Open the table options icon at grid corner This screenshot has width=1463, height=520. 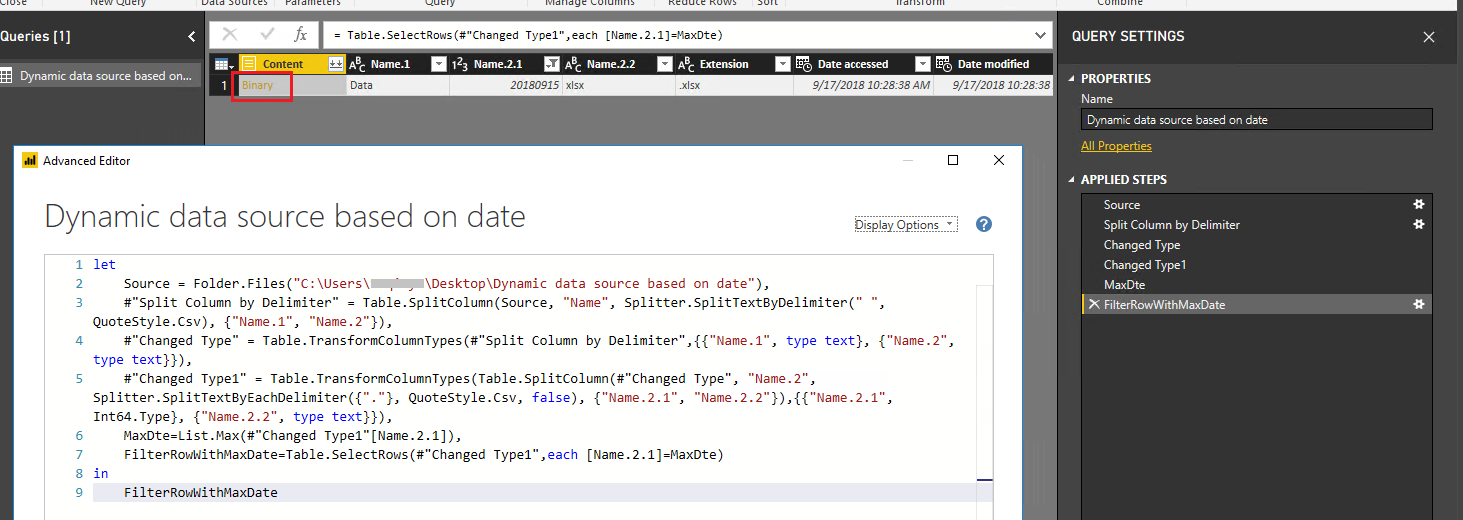pyautogui.click(x=224, y=64)
